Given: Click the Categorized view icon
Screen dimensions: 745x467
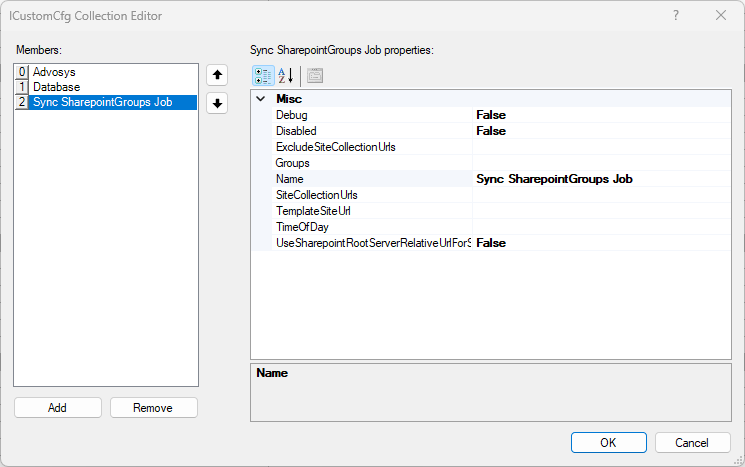Looking at the screenshot, I should click(263, 75).
